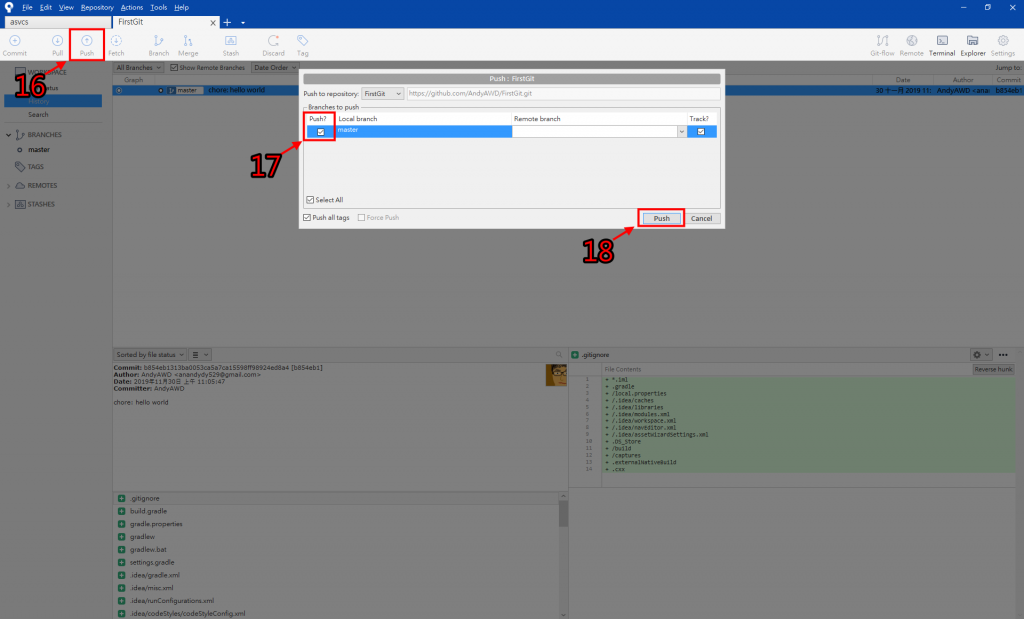1024x619 pixels.
Task: Open the All Branches dropdown
Action: point(138,67)
